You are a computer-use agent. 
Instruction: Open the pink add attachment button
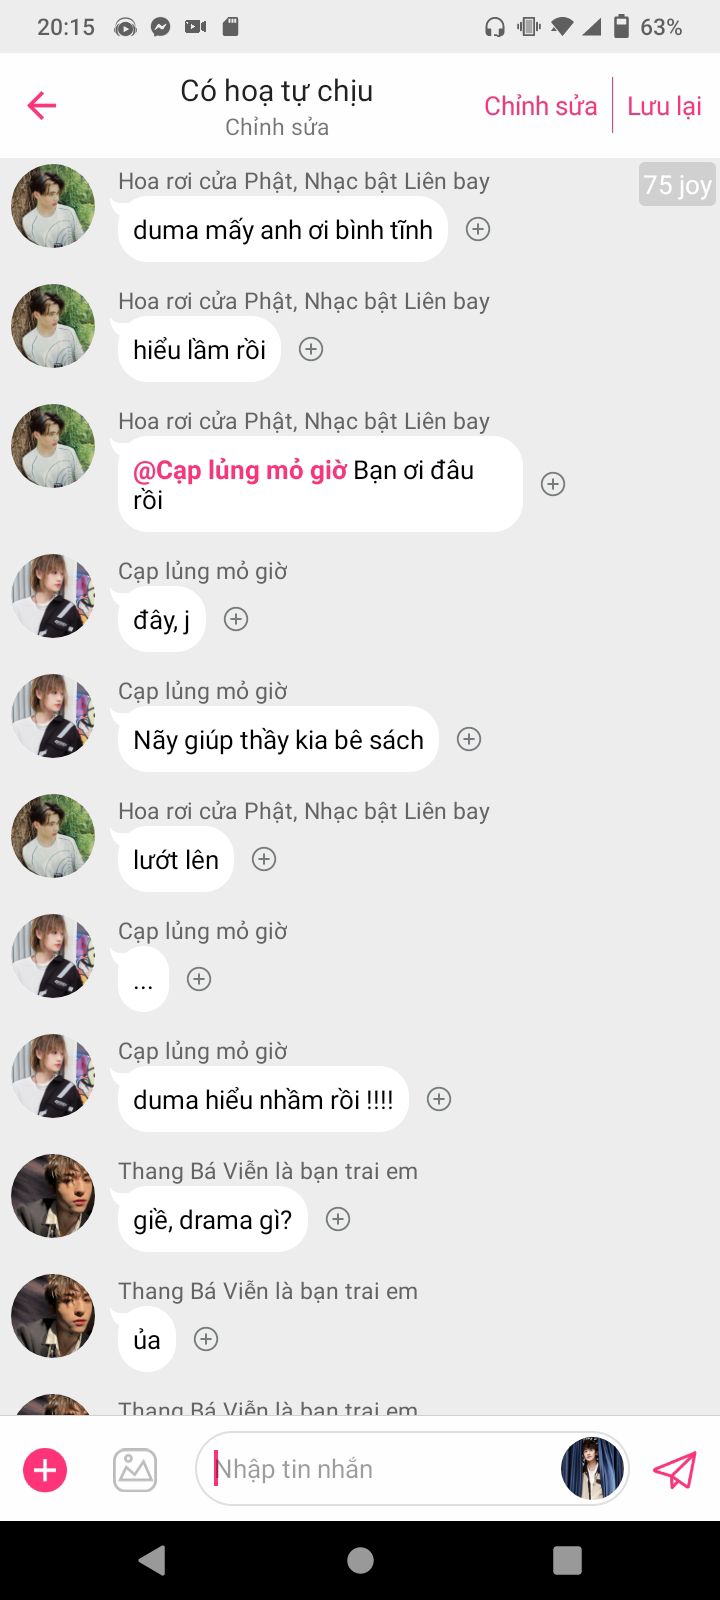point(45,1470)
